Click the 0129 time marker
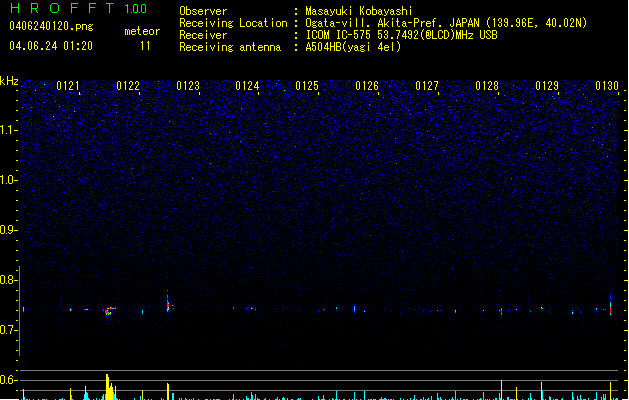This screenshot has height=400, width=629. click(547, 86)
